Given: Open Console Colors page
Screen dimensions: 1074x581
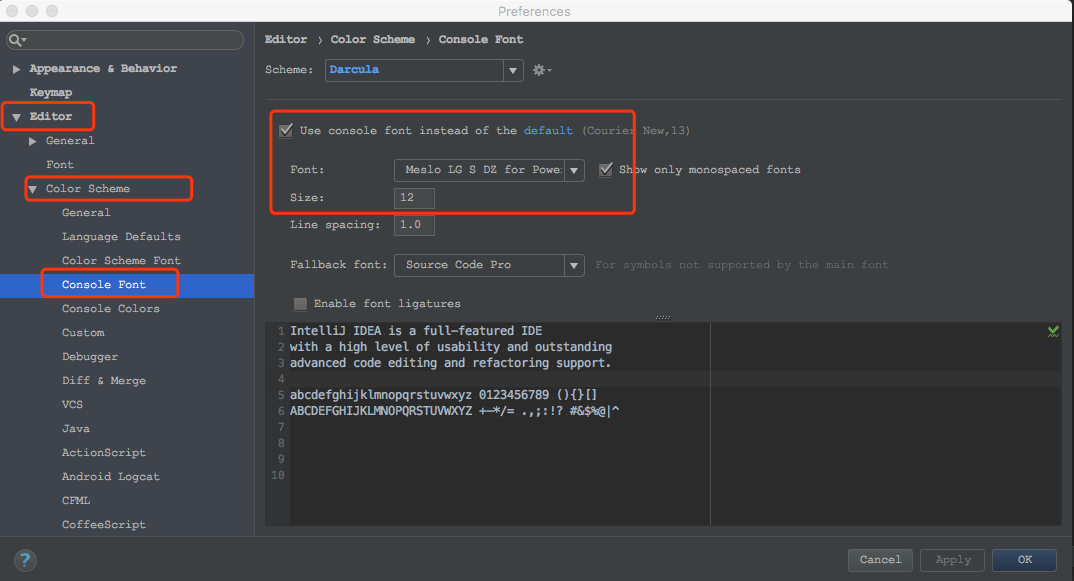Looking at the screenshot, I should click(x=111, y=308).
